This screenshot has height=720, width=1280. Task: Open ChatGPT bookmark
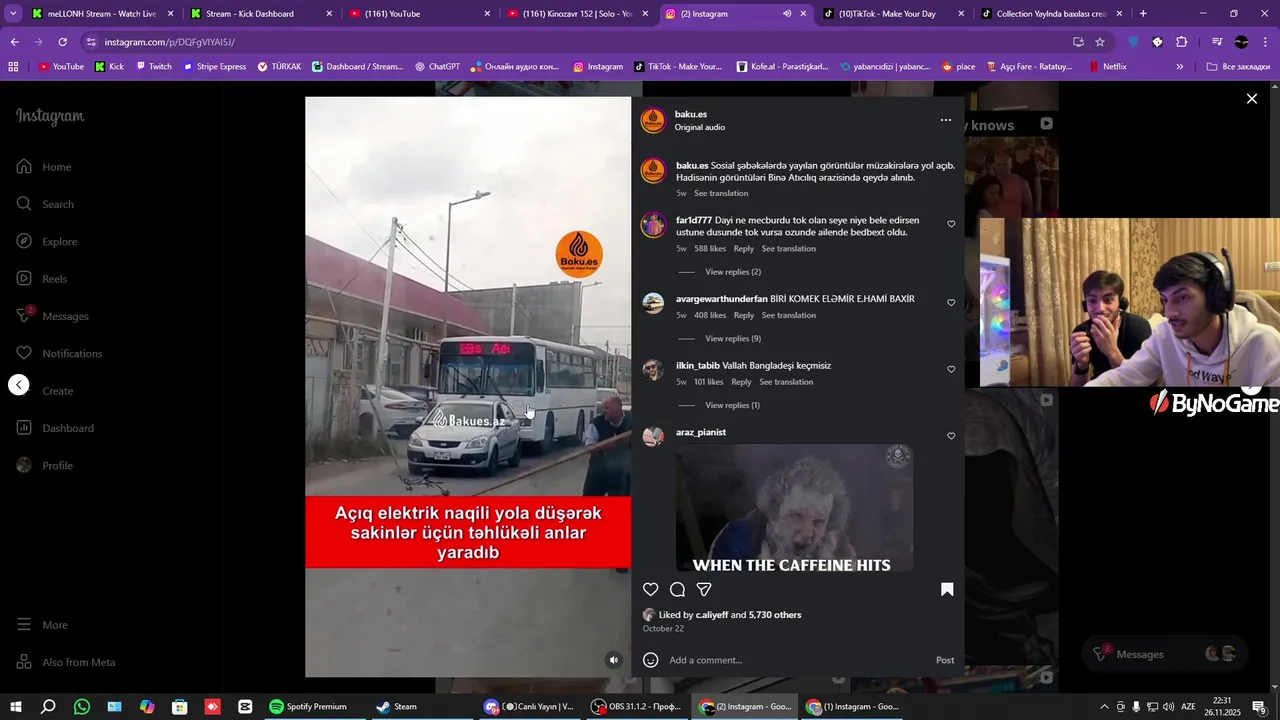pos(437,67)
